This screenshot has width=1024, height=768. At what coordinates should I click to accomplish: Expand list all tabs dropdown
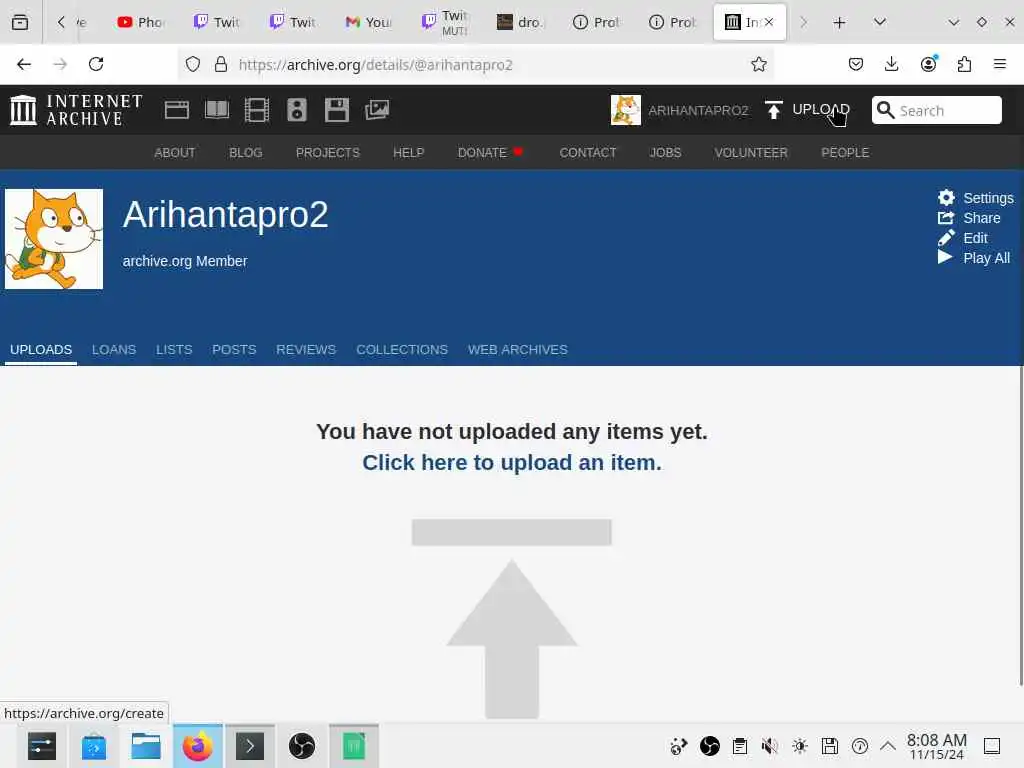click(880, 22)
